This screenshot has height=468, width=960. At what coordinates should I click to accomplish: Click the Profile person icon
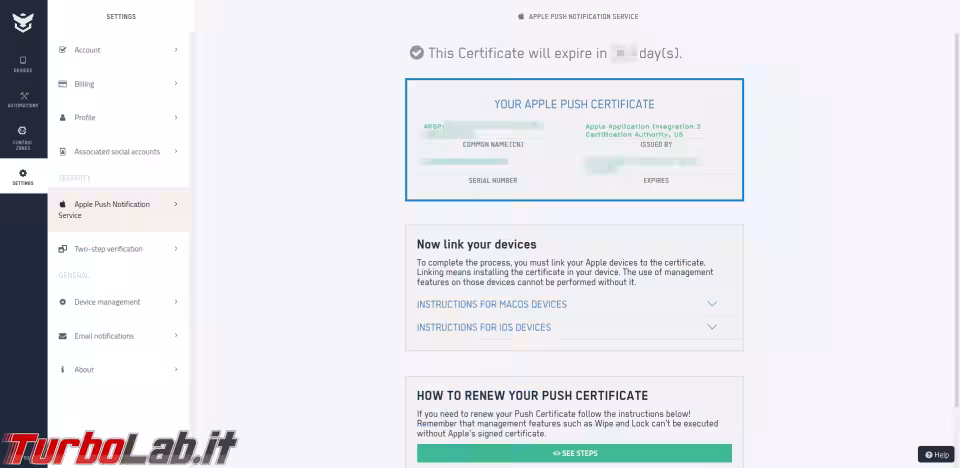coord(62,118)
